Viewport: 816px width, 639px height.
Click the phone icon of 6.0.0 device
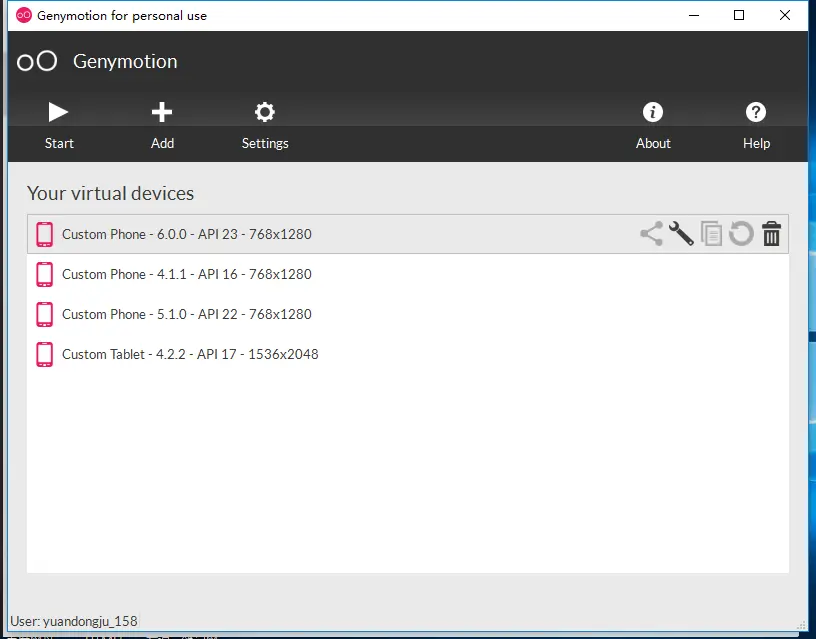45,234
